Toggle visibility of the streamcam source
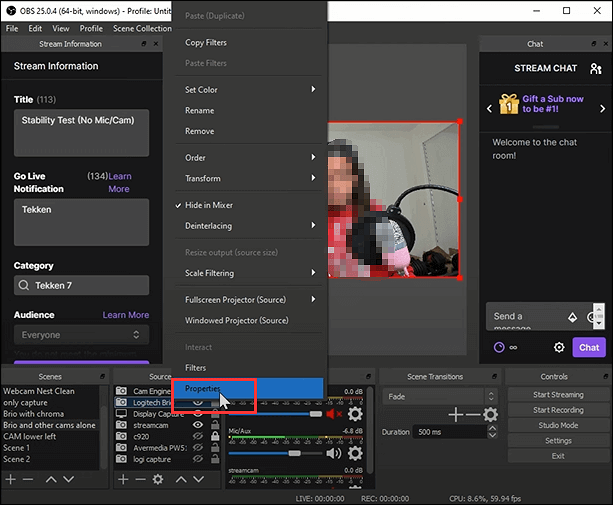The image size is (613, 505). click(198, 424)
